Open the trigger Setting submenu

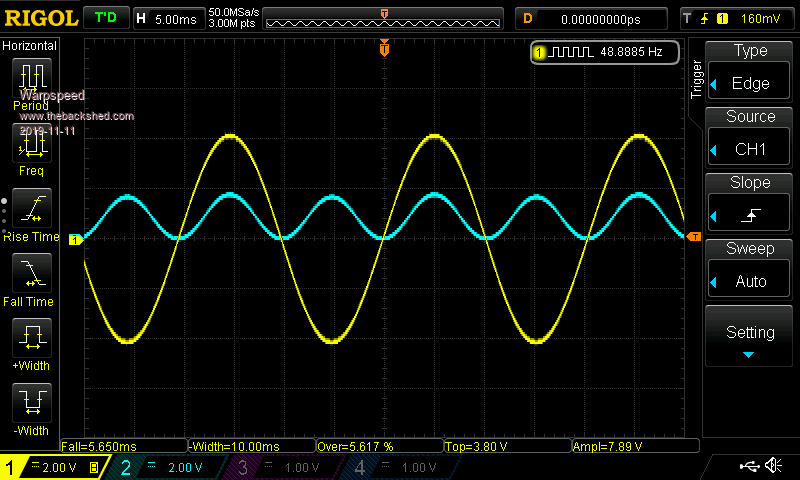pyautogui.click(x=750, y=337)
